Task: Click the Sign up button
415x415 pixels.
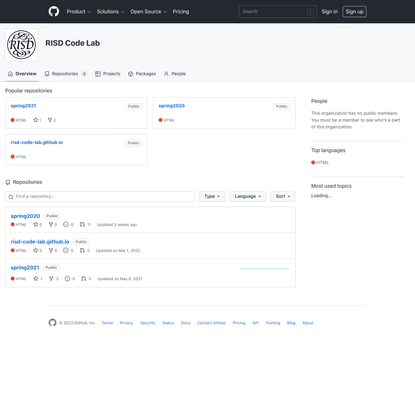Action: click(354, 11)
